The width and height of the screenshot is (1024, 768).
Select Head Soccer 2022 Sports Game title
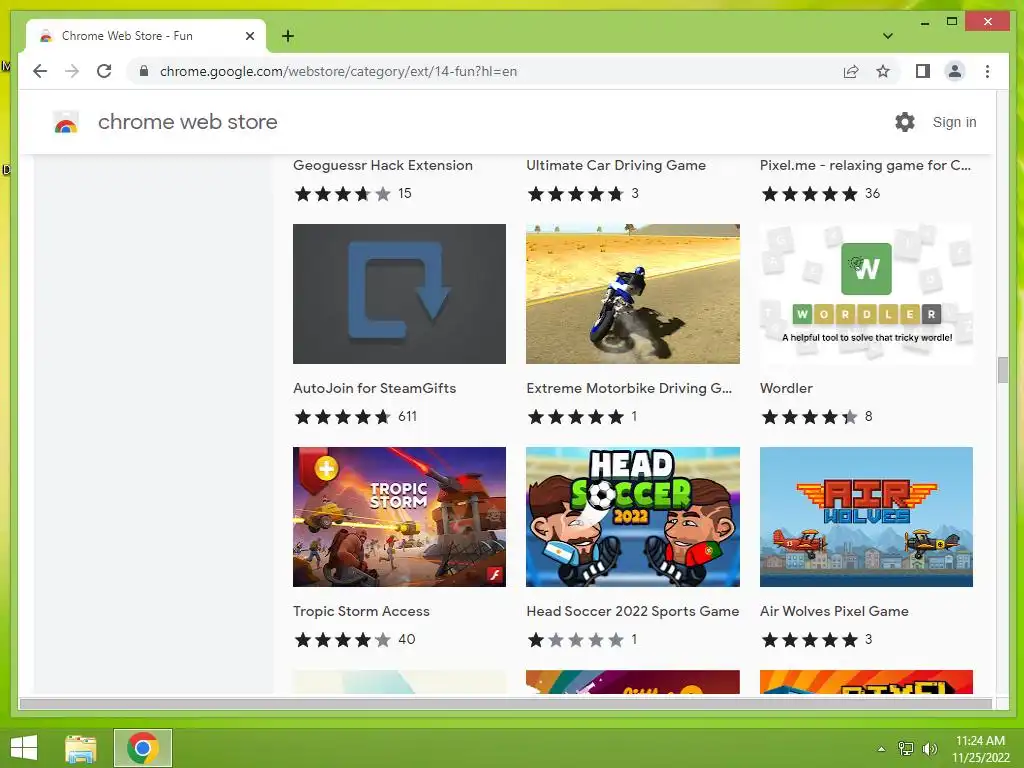coord(633,611)
